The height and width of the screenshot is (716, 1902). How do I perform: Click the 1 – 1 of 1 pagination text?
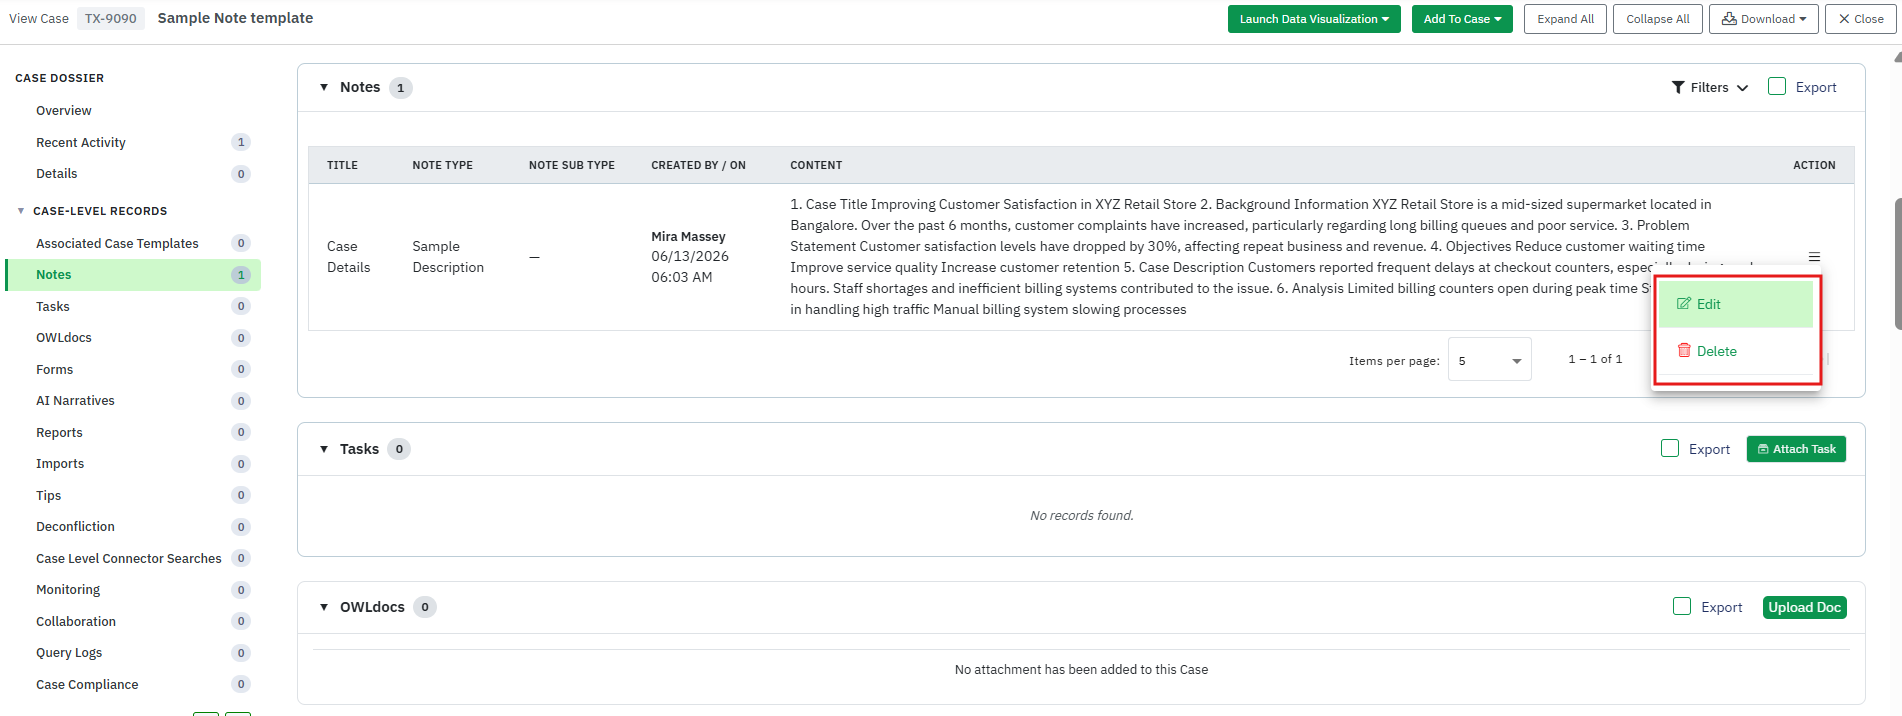tap(1595, 359)
